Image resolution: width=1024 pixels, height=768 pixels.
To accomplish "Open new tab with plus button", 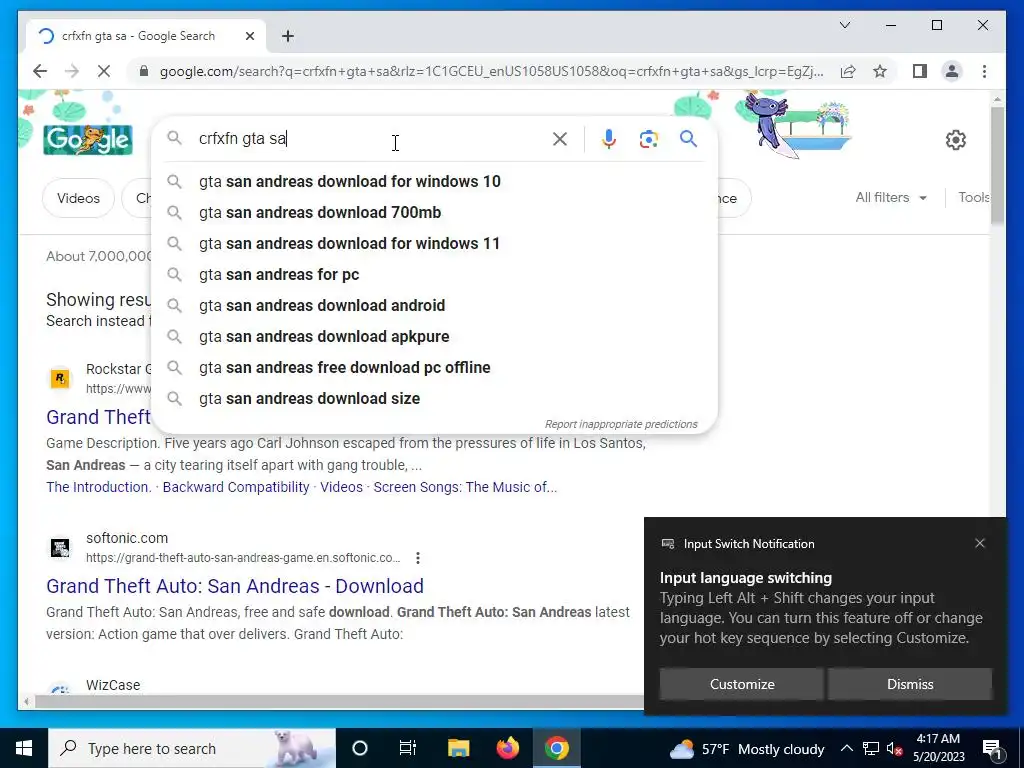I will [x=288, y=36].
